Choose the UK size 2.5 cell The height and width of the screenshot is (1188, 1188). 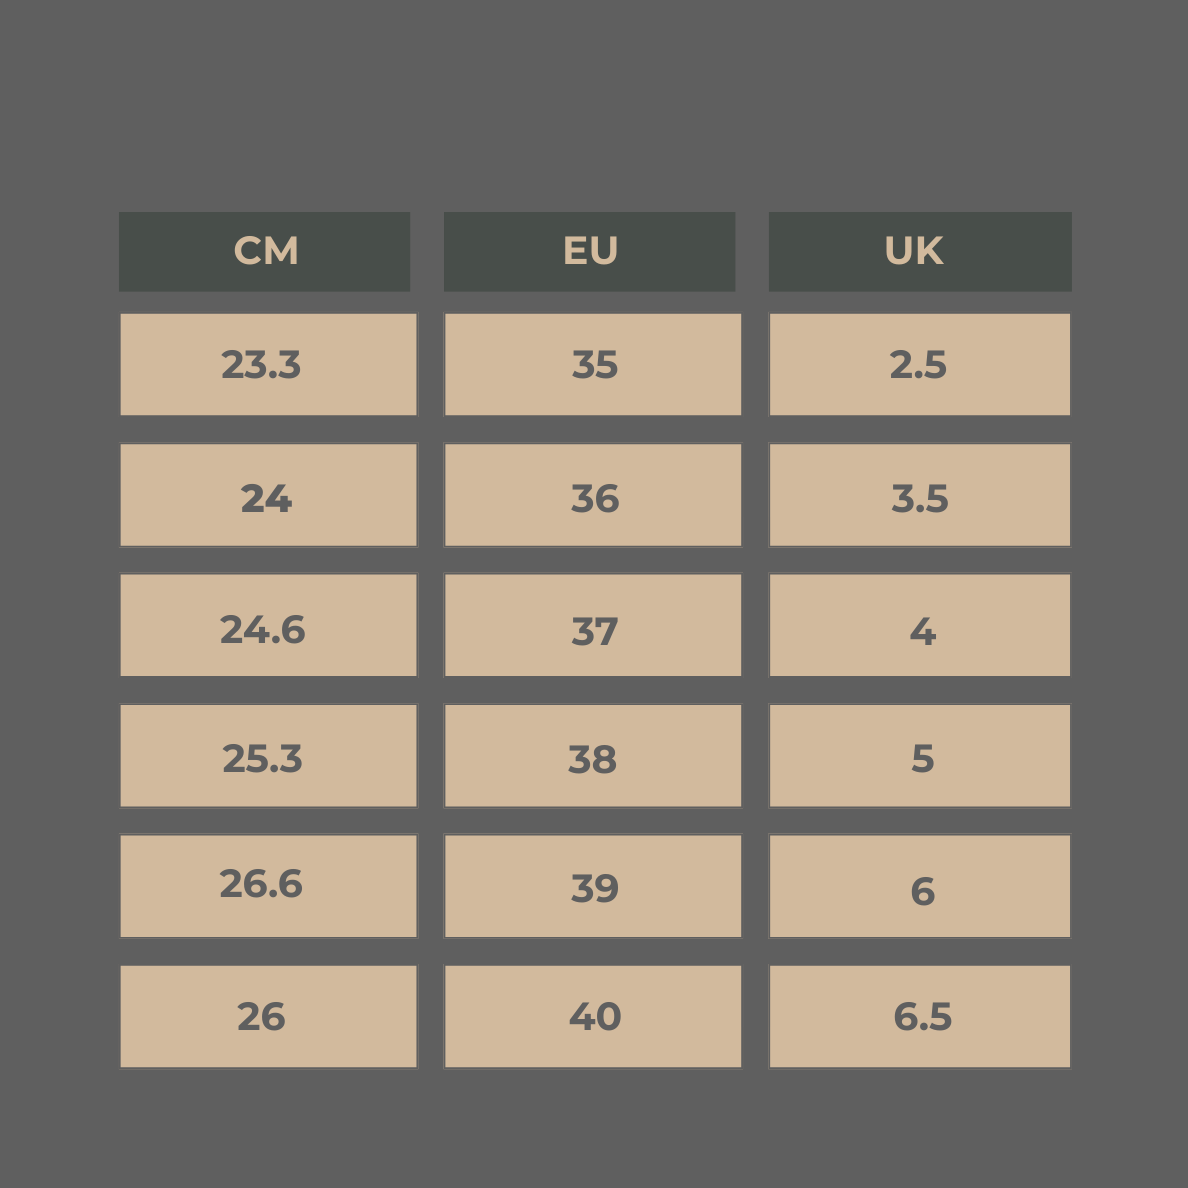click(x=919, y=365)
